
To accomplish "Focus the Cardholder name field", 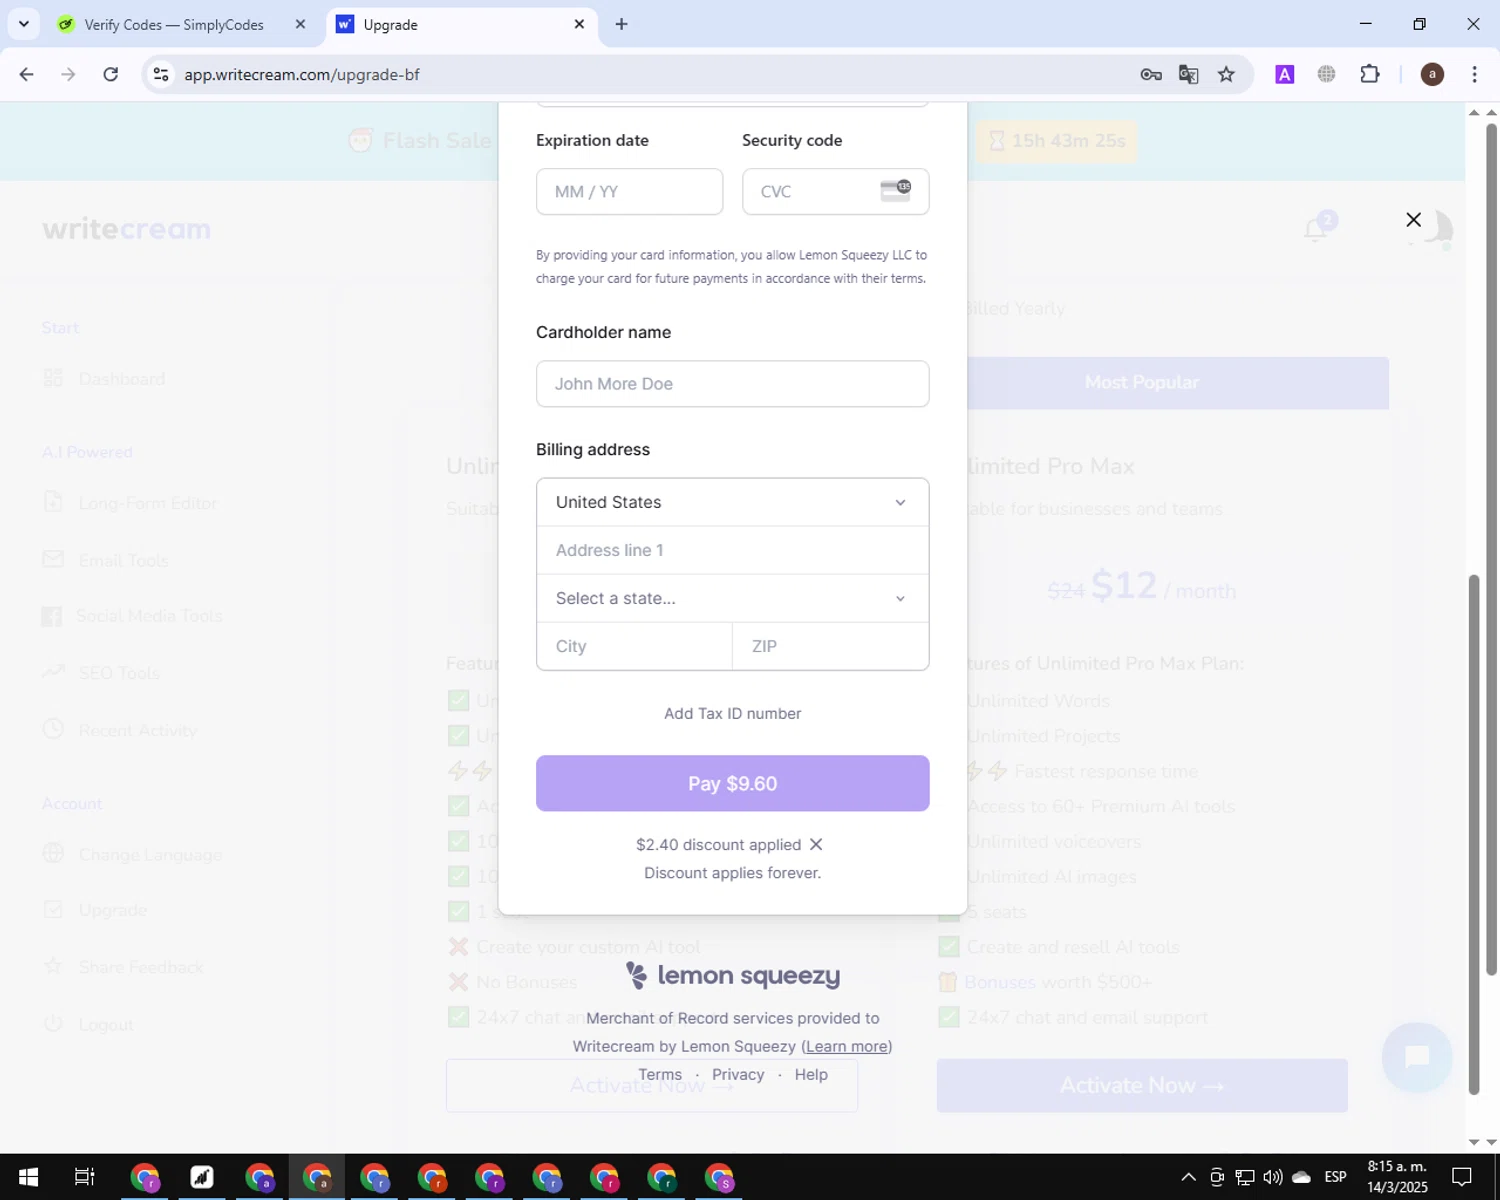I will [x=732, y=384].
